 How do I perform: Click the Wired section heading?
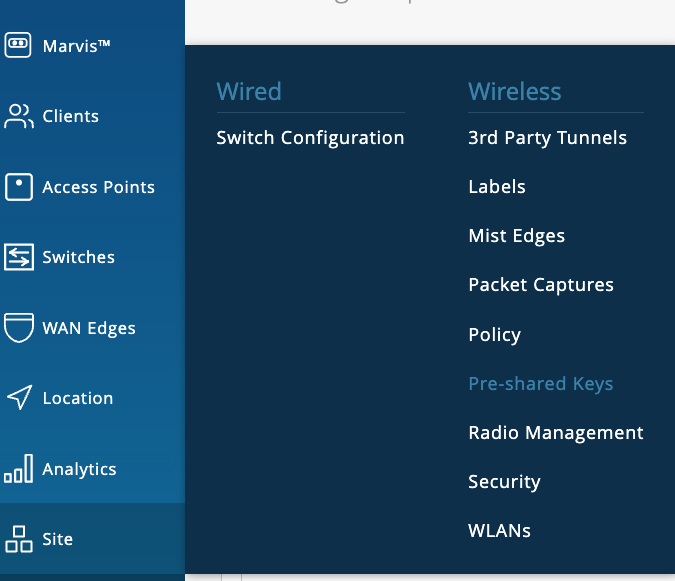coord(249,92)
